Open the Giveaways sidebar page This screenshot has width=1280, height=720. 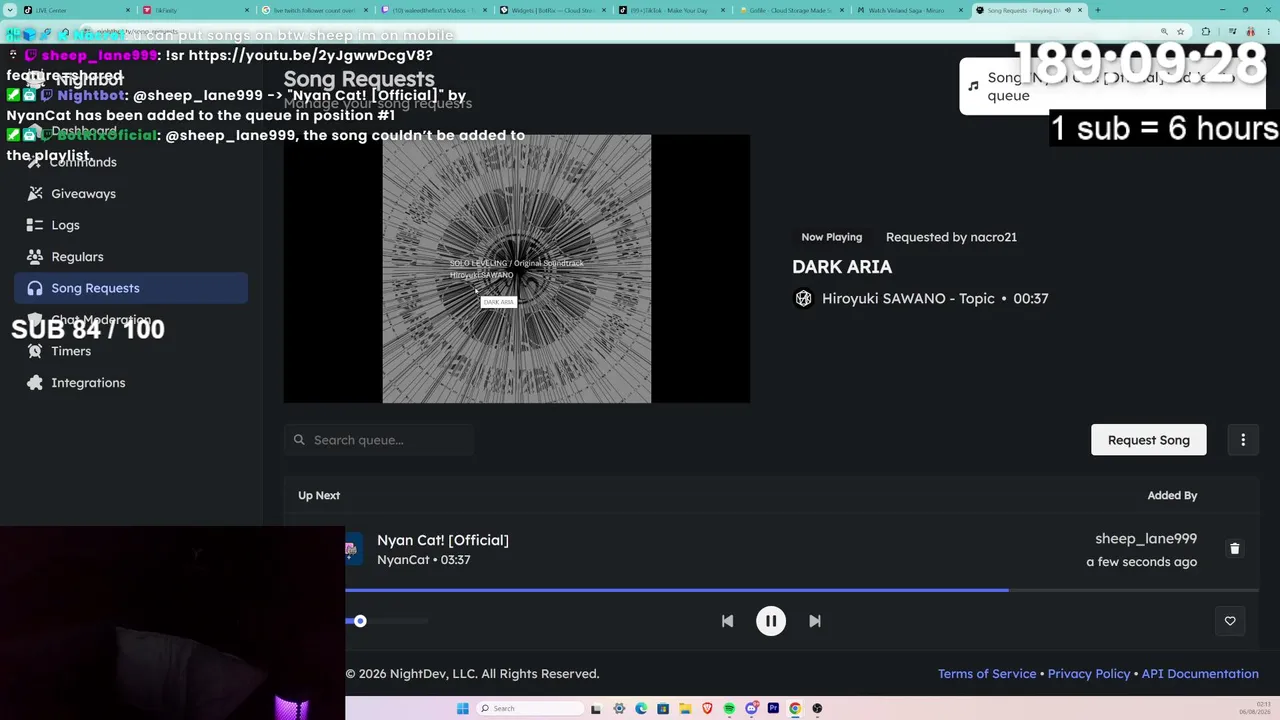[x=131, y=193]
